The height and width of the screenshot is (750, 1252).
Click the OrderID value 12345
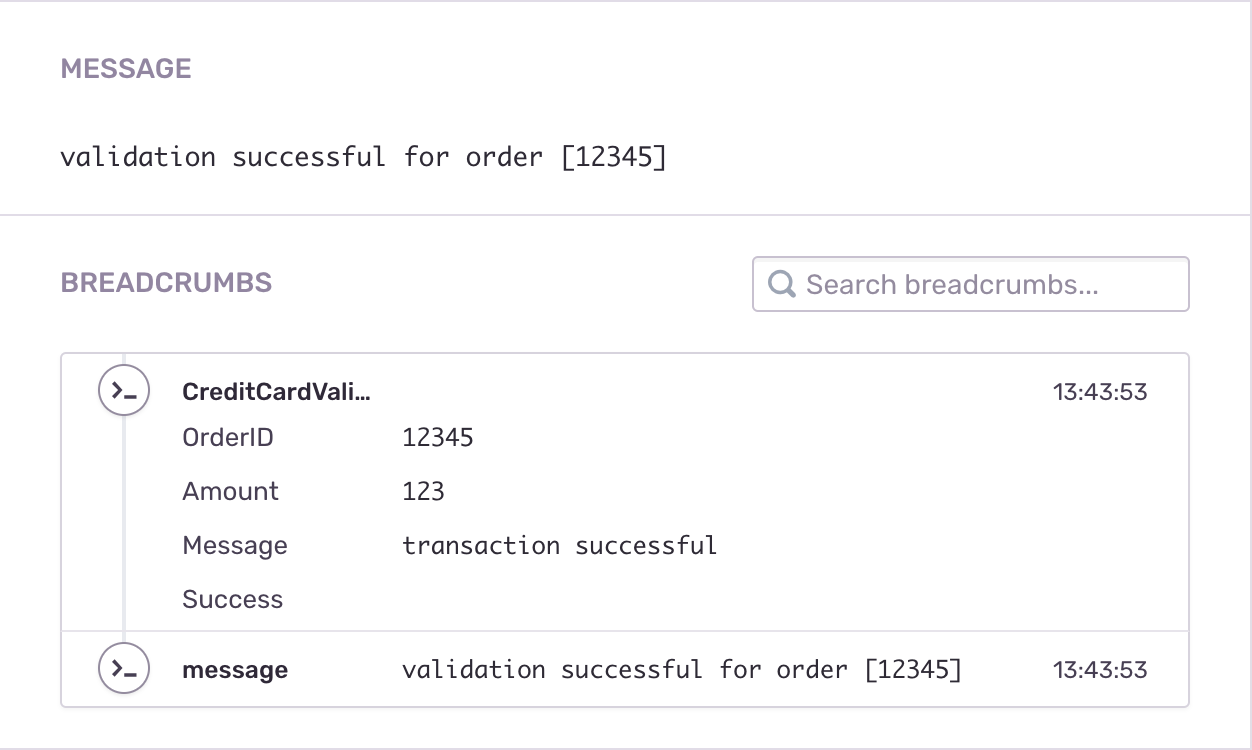(x=438, y=438)
